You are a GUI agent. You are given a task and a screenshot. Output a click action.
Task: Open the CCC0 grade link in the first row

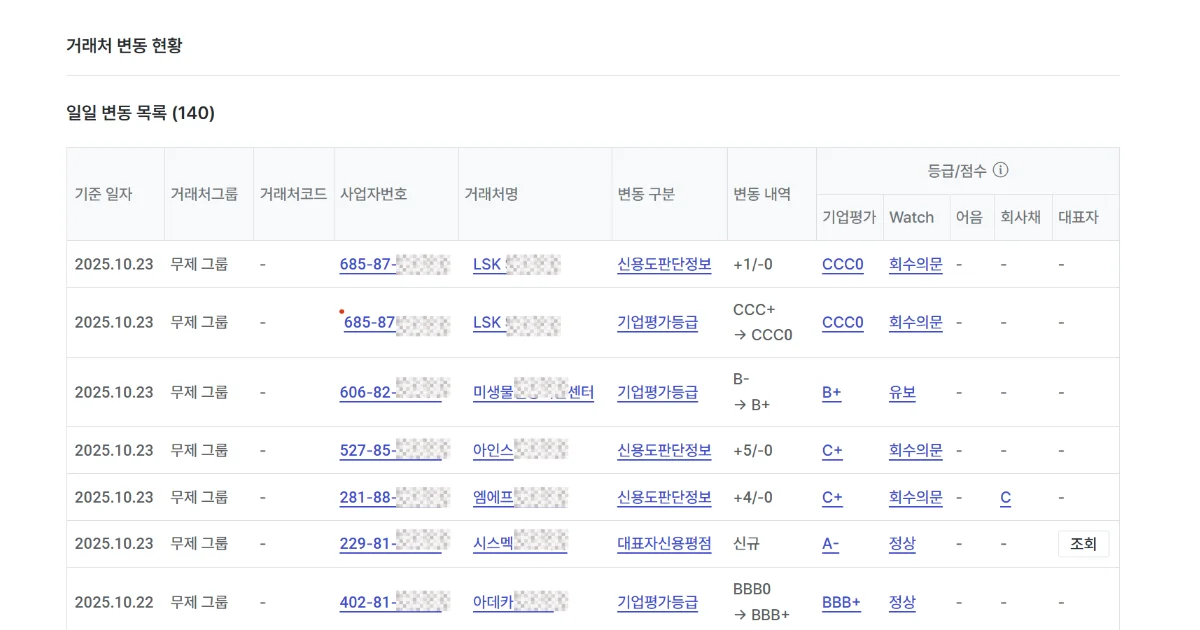(842, 264)
